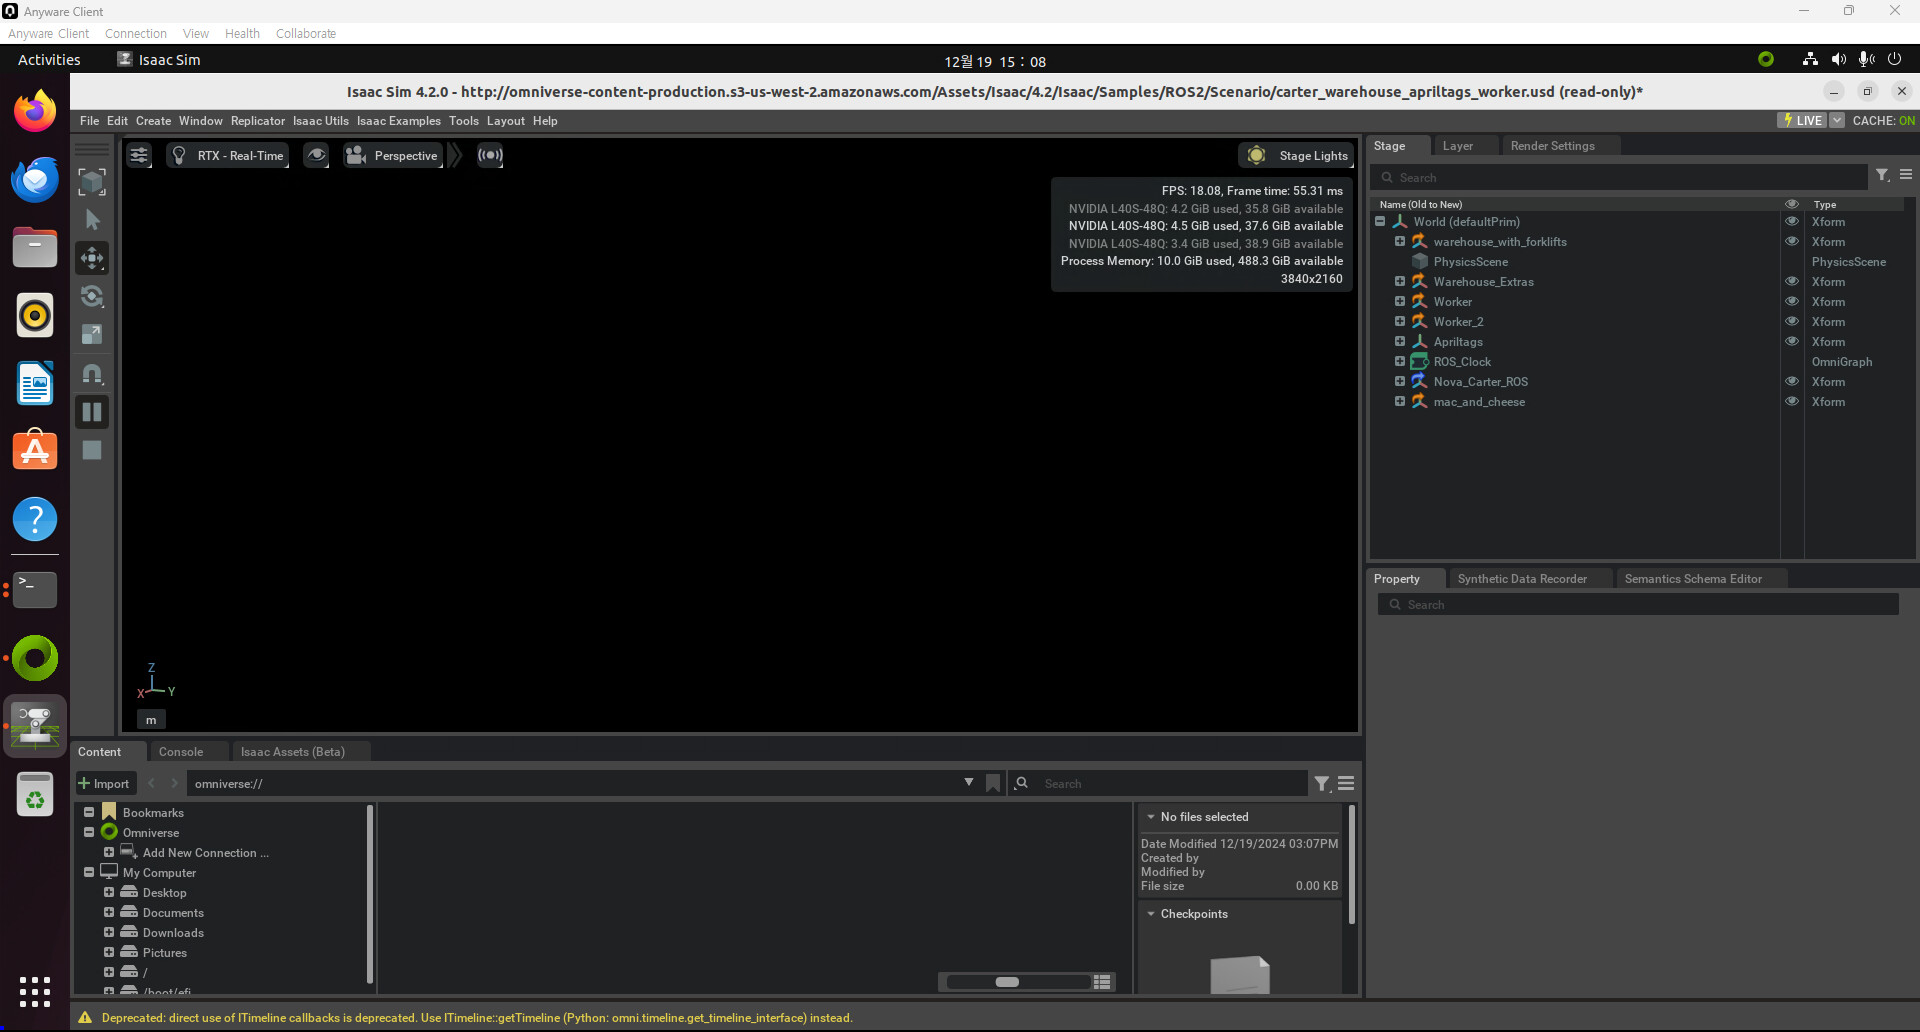Switch to the Layer tab

click(x=1458, y=146)
